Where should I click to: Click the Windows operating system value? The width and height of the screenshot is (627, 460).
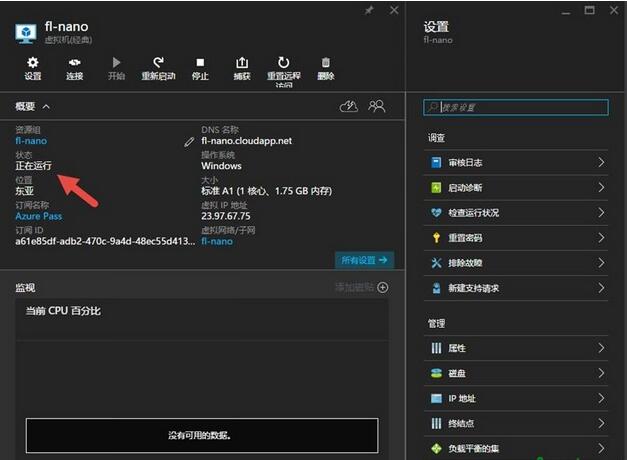click(x=221, y=166)
